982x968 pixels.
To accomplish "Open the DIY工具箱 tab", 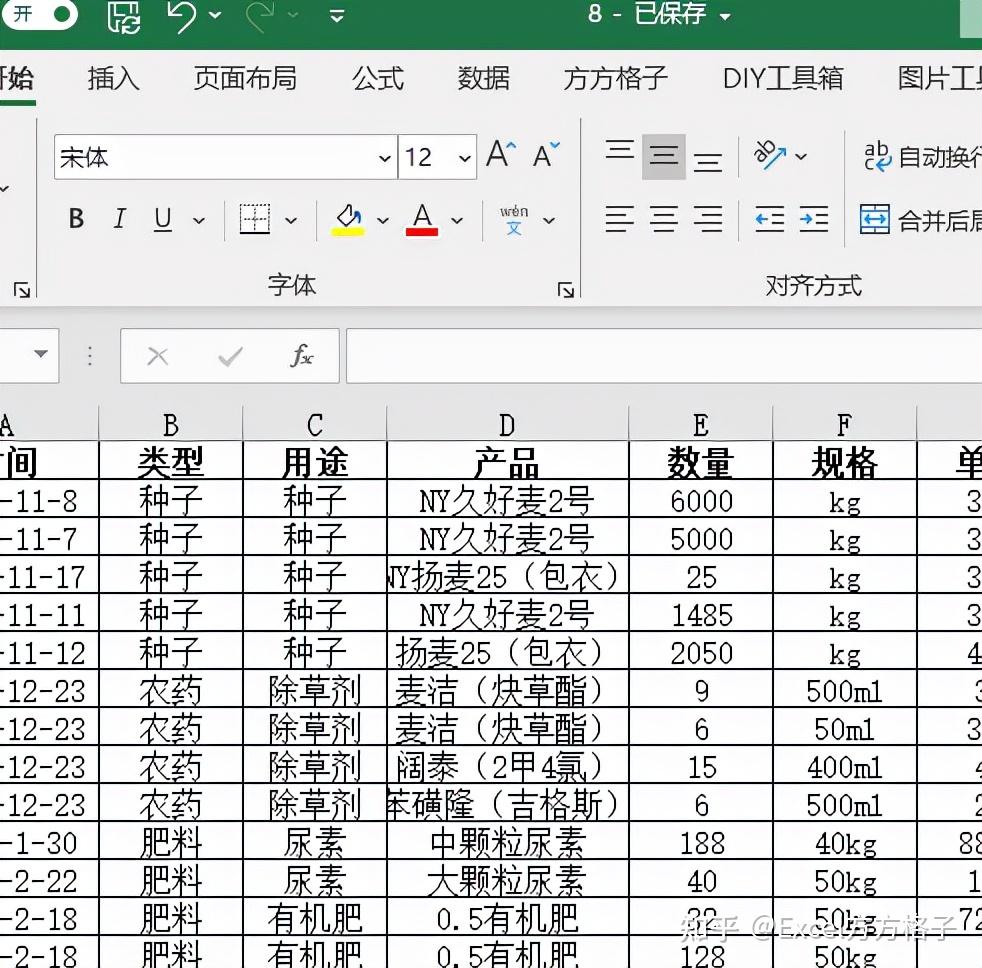I will click(x=783, y=78).
